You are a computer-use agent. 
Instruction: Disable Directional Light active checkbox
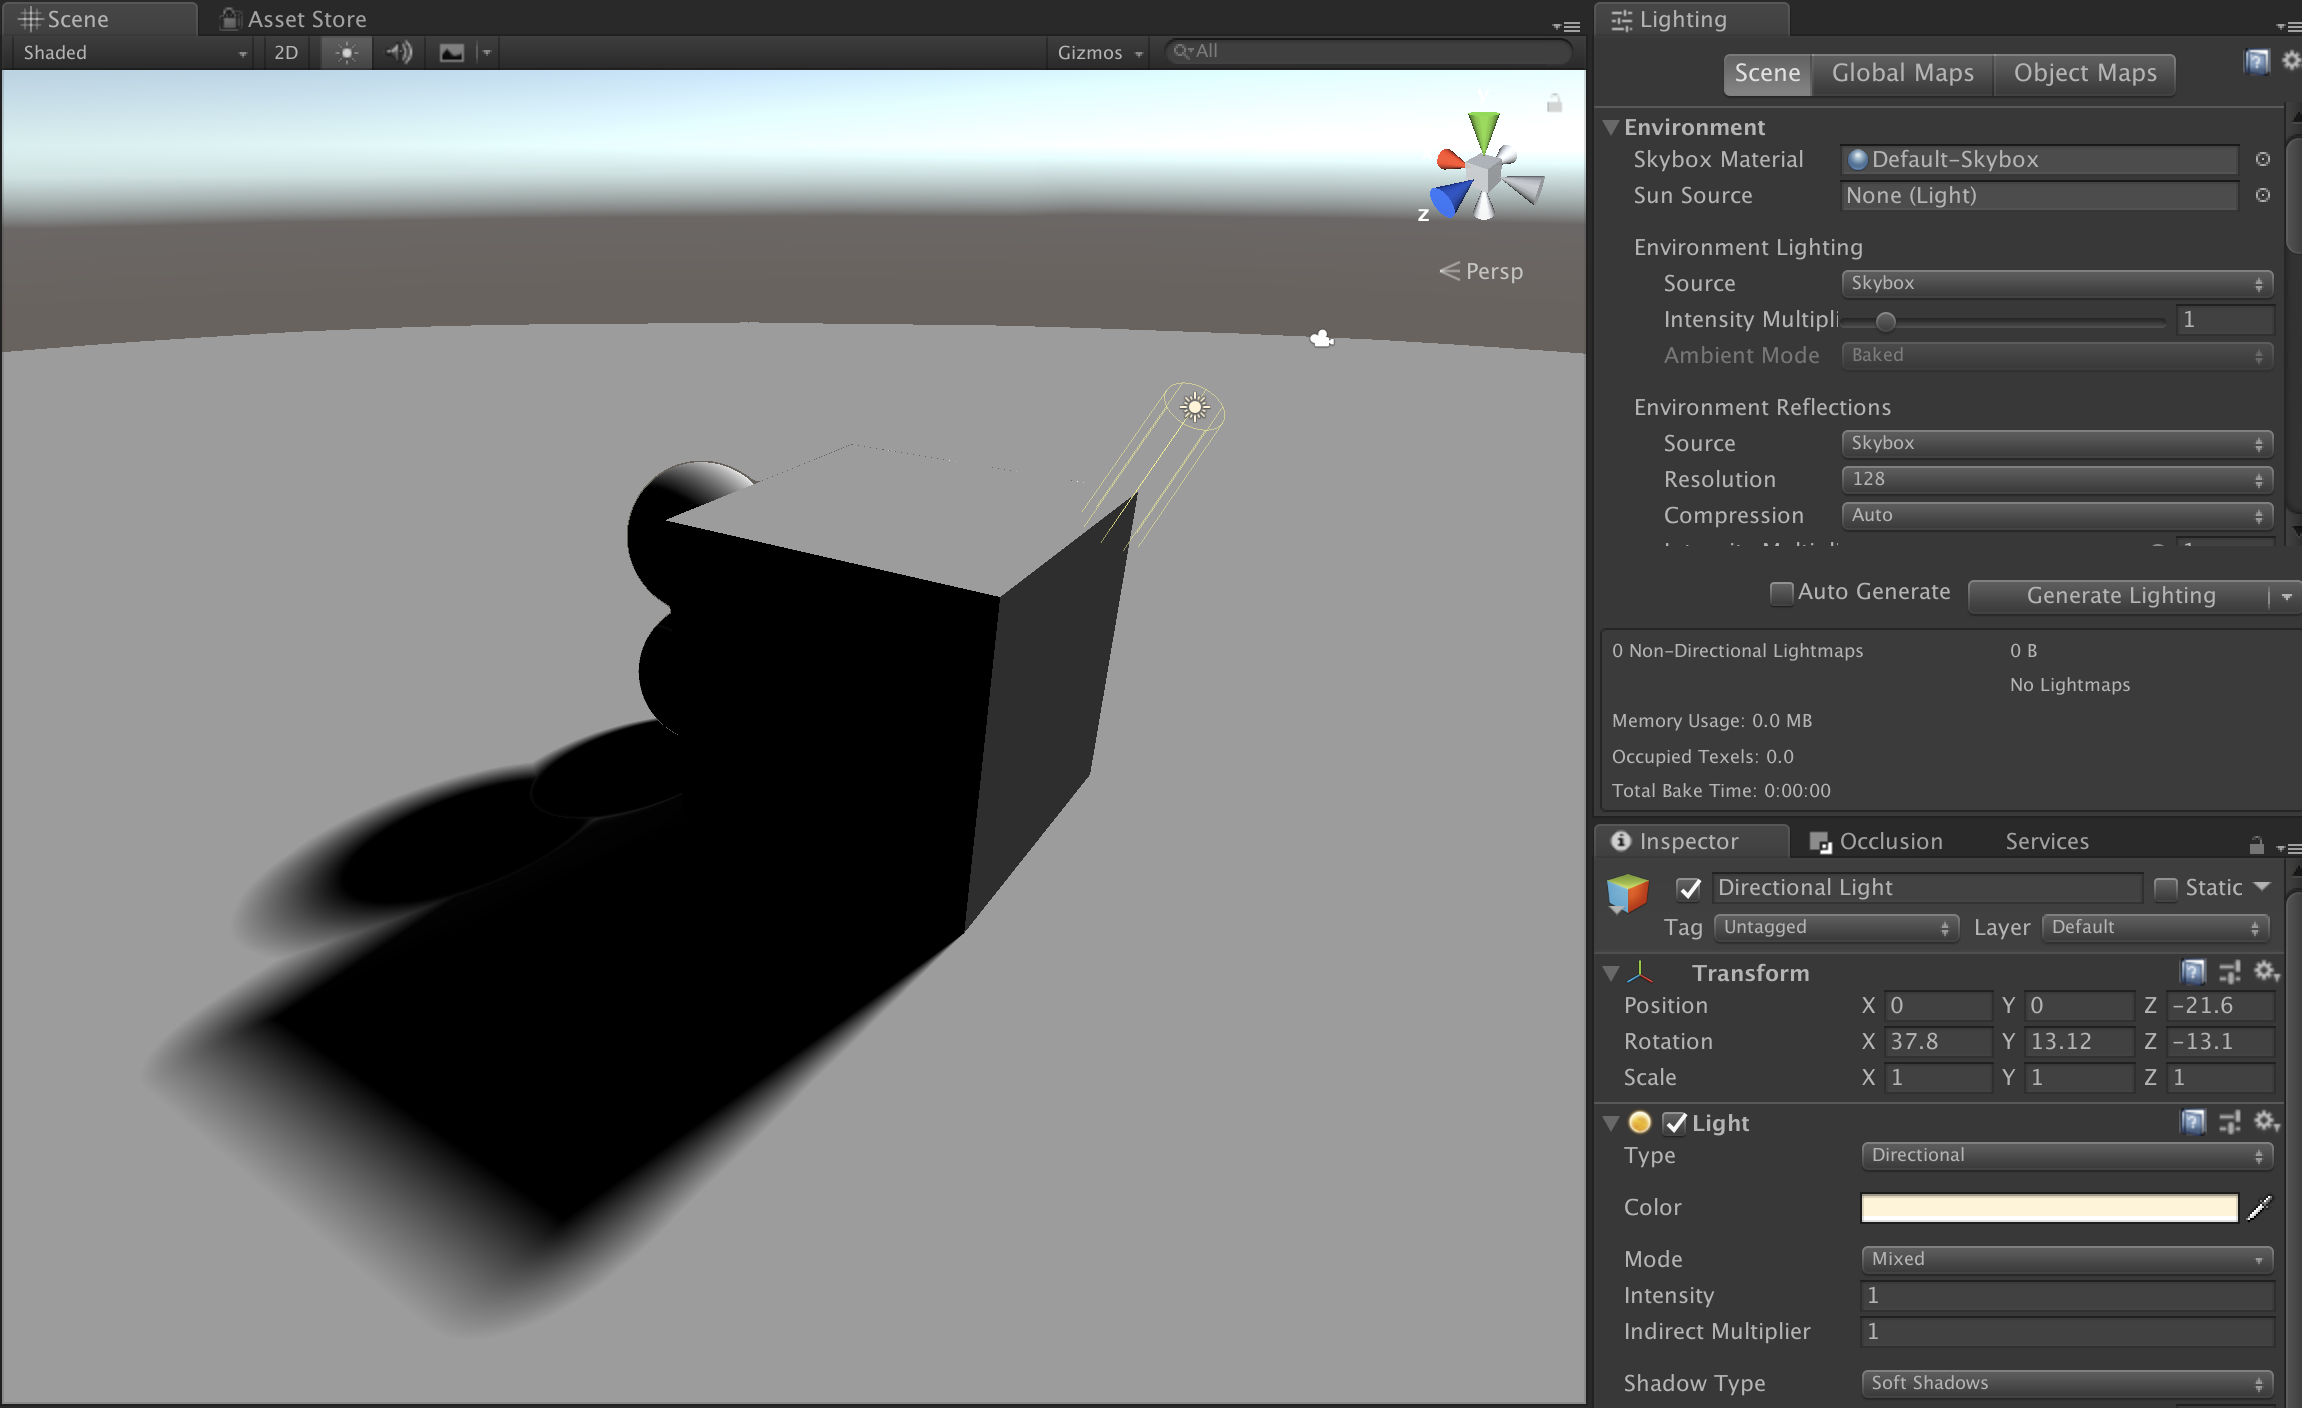1689,888
